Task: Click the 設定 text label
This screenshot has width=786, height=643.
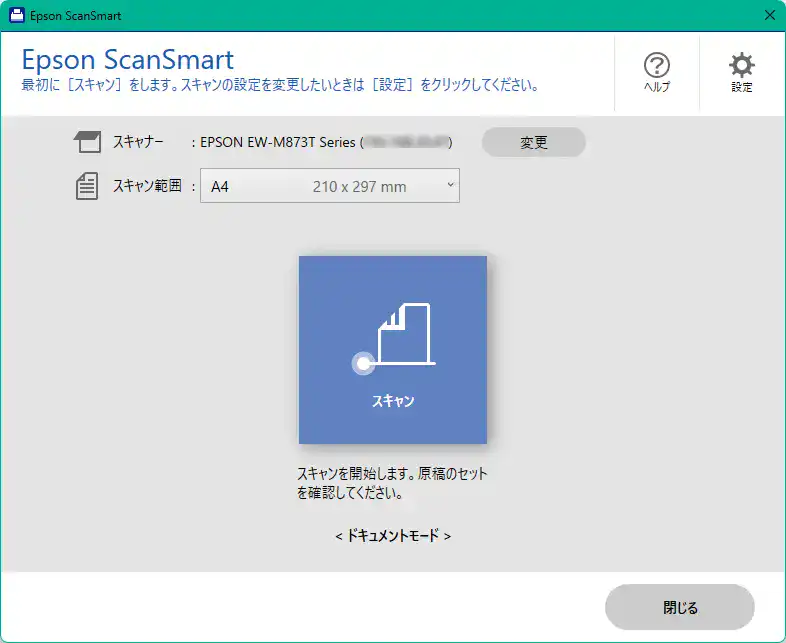Action: point(741,87)
